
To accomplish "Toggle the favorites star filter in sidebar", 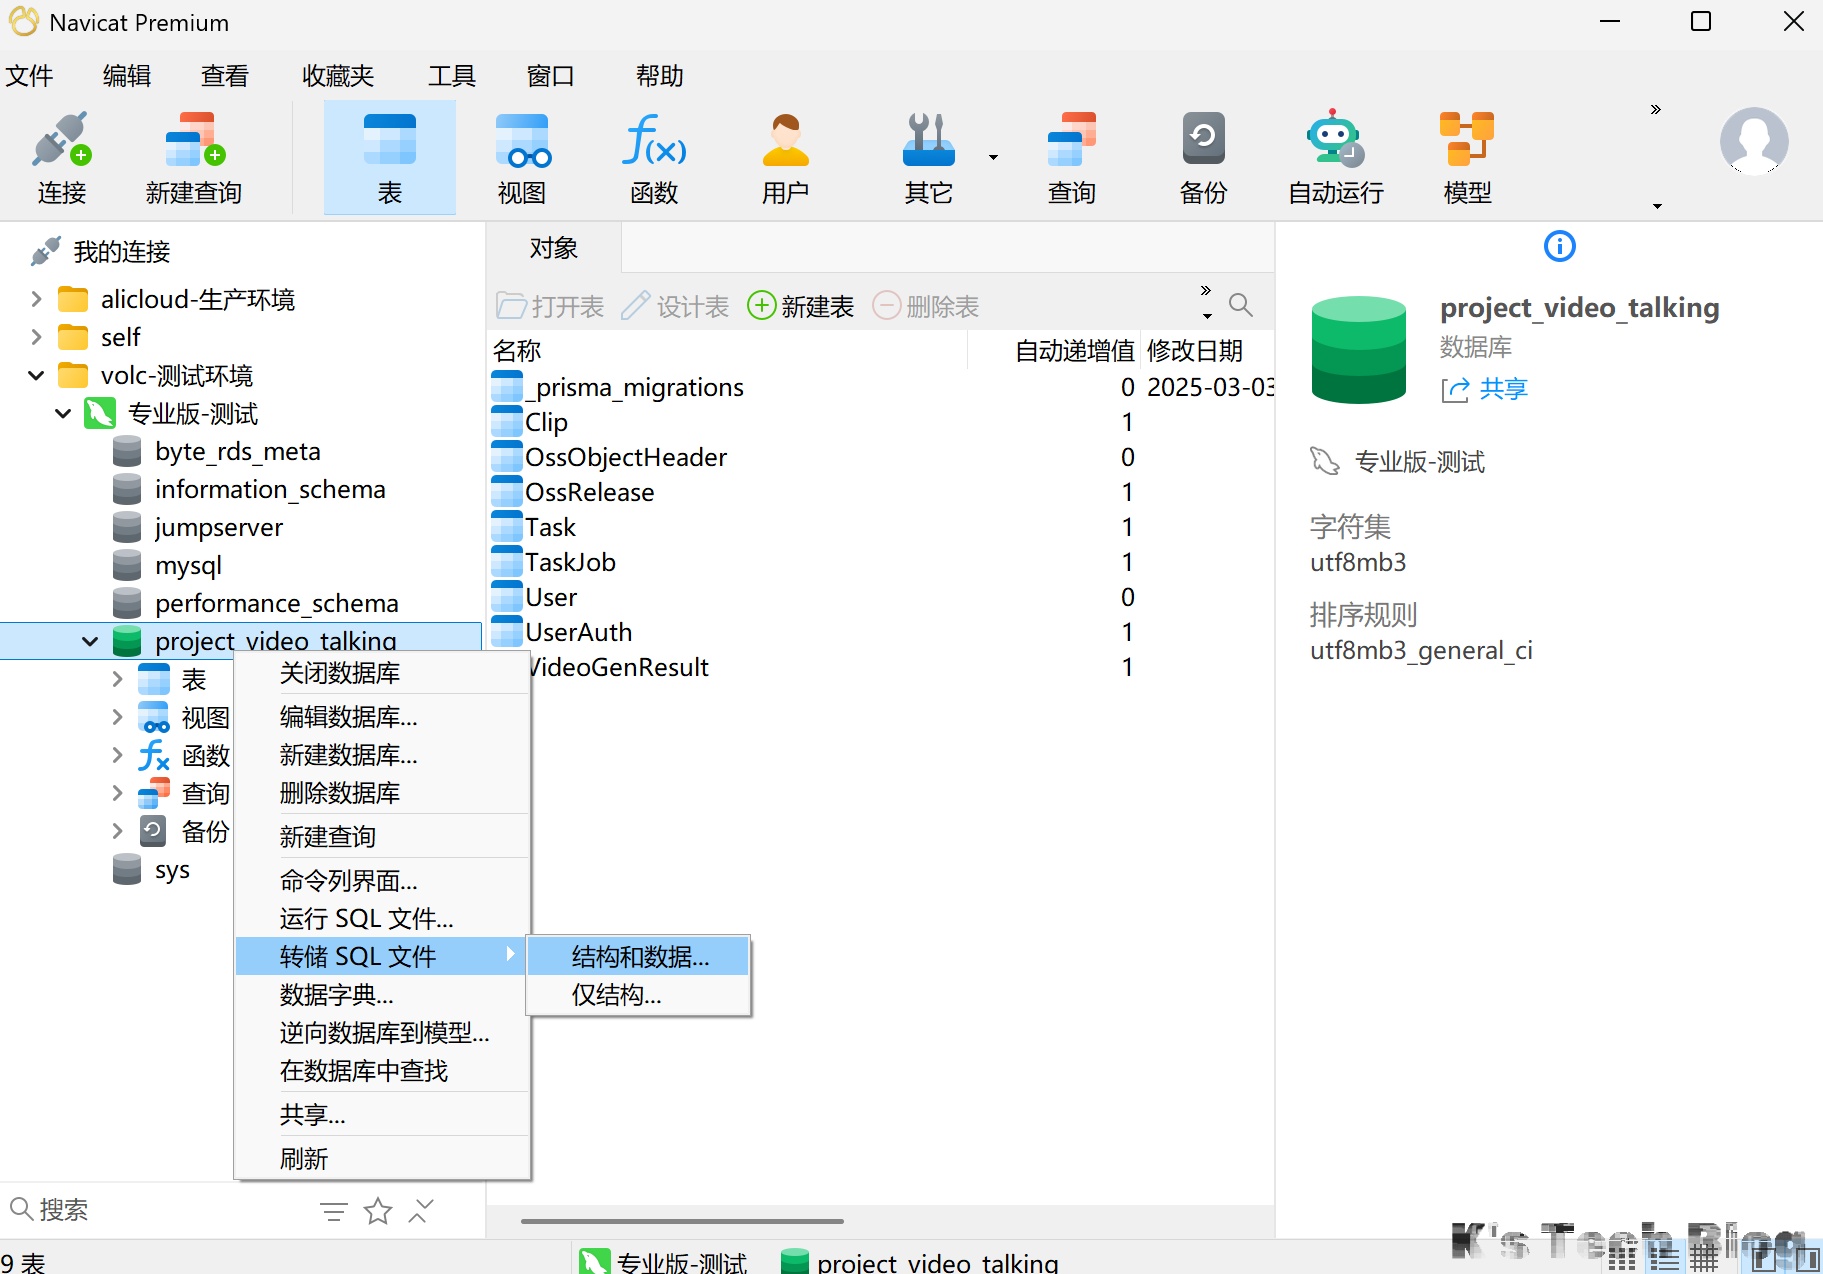I will click(x=378, y=1211).
